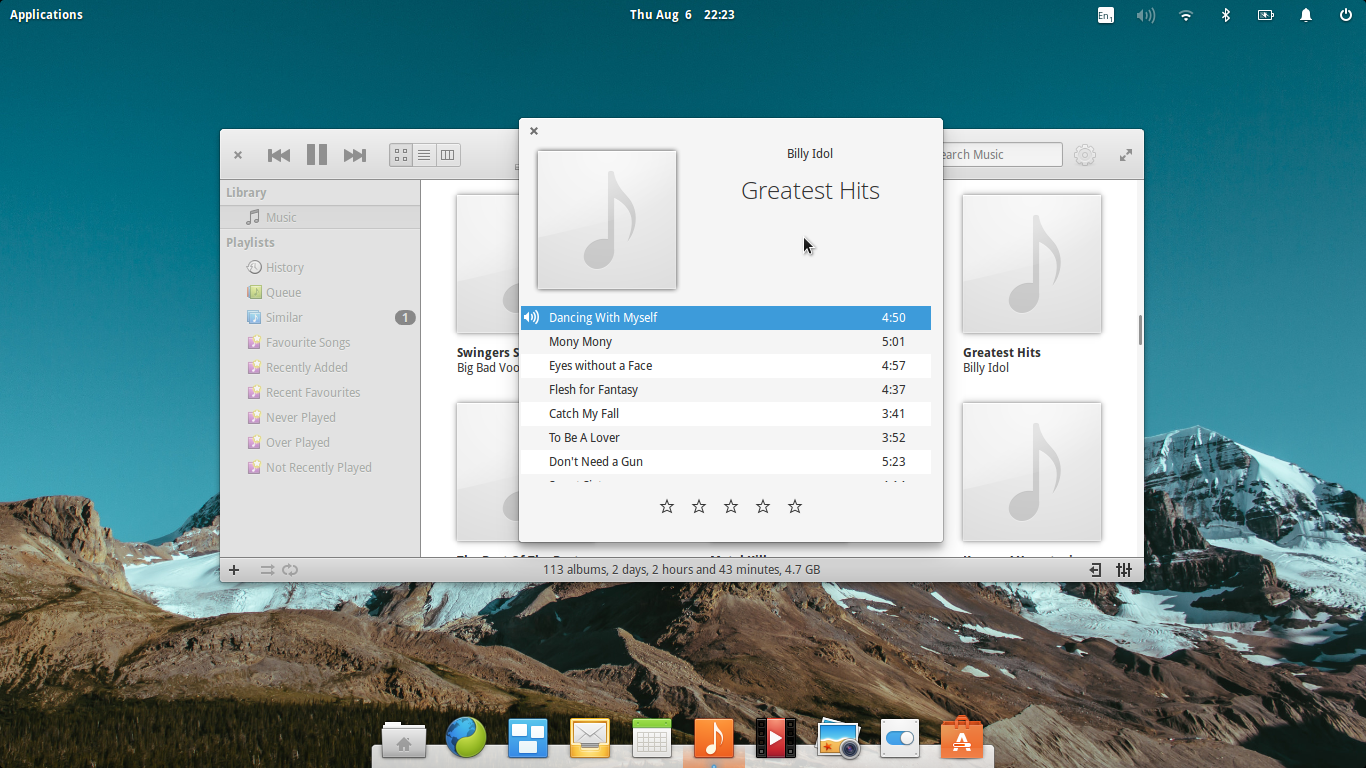Open the search settings gear icon
The height and width of the screenshot is (768, 1366).
pyautogui.click(x=1085, y=155)
